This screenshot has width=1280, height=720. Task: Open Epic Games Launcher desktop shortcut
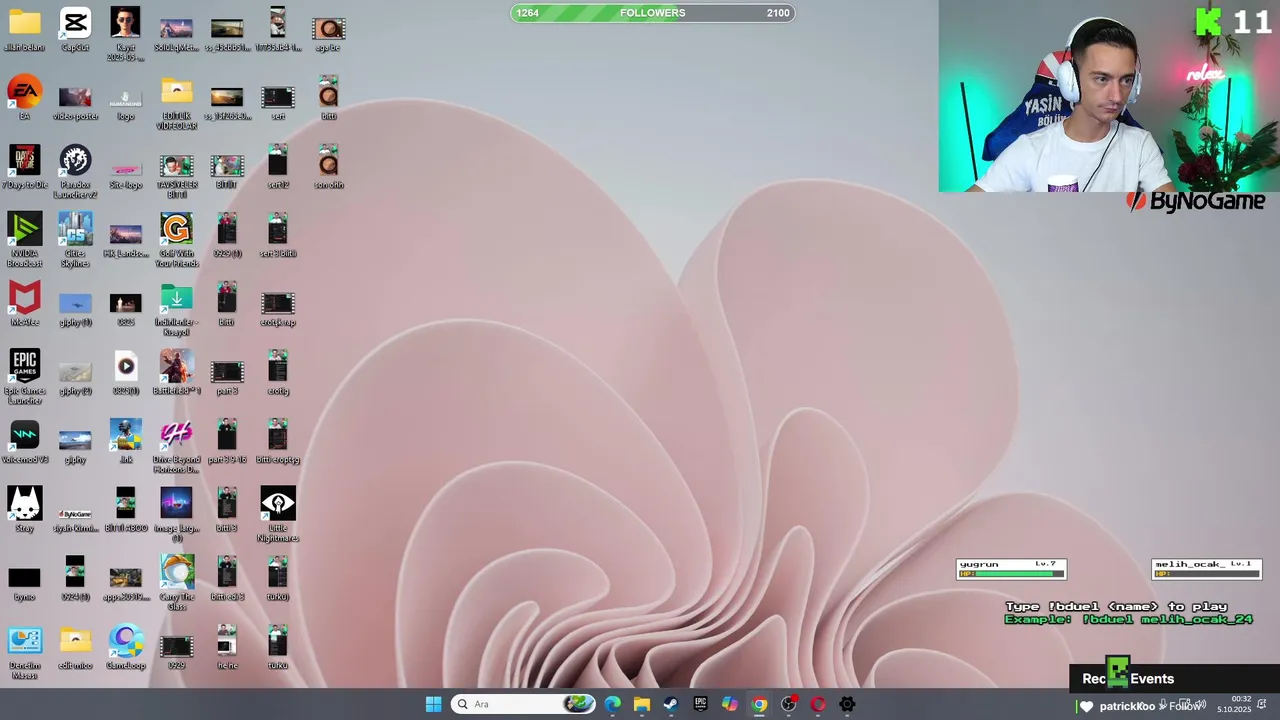click(24, 377)
